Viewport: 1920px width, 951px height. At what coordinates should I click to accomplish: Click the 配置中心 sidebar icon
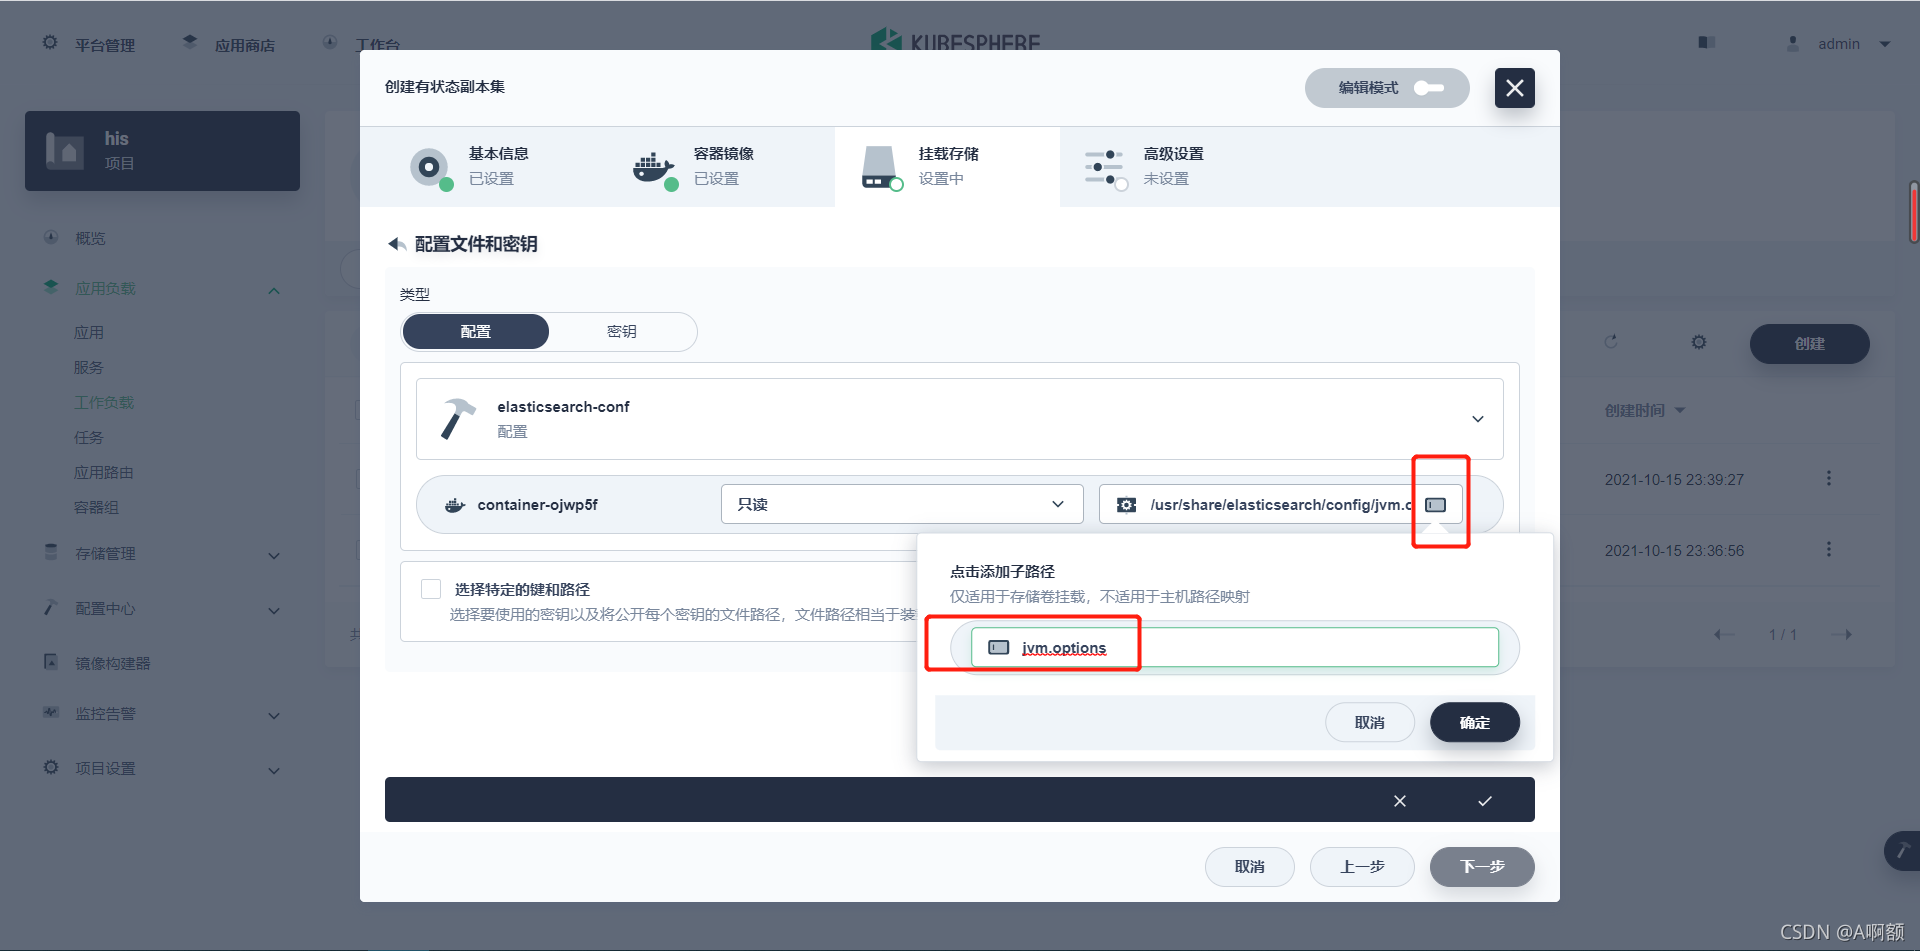51,606
